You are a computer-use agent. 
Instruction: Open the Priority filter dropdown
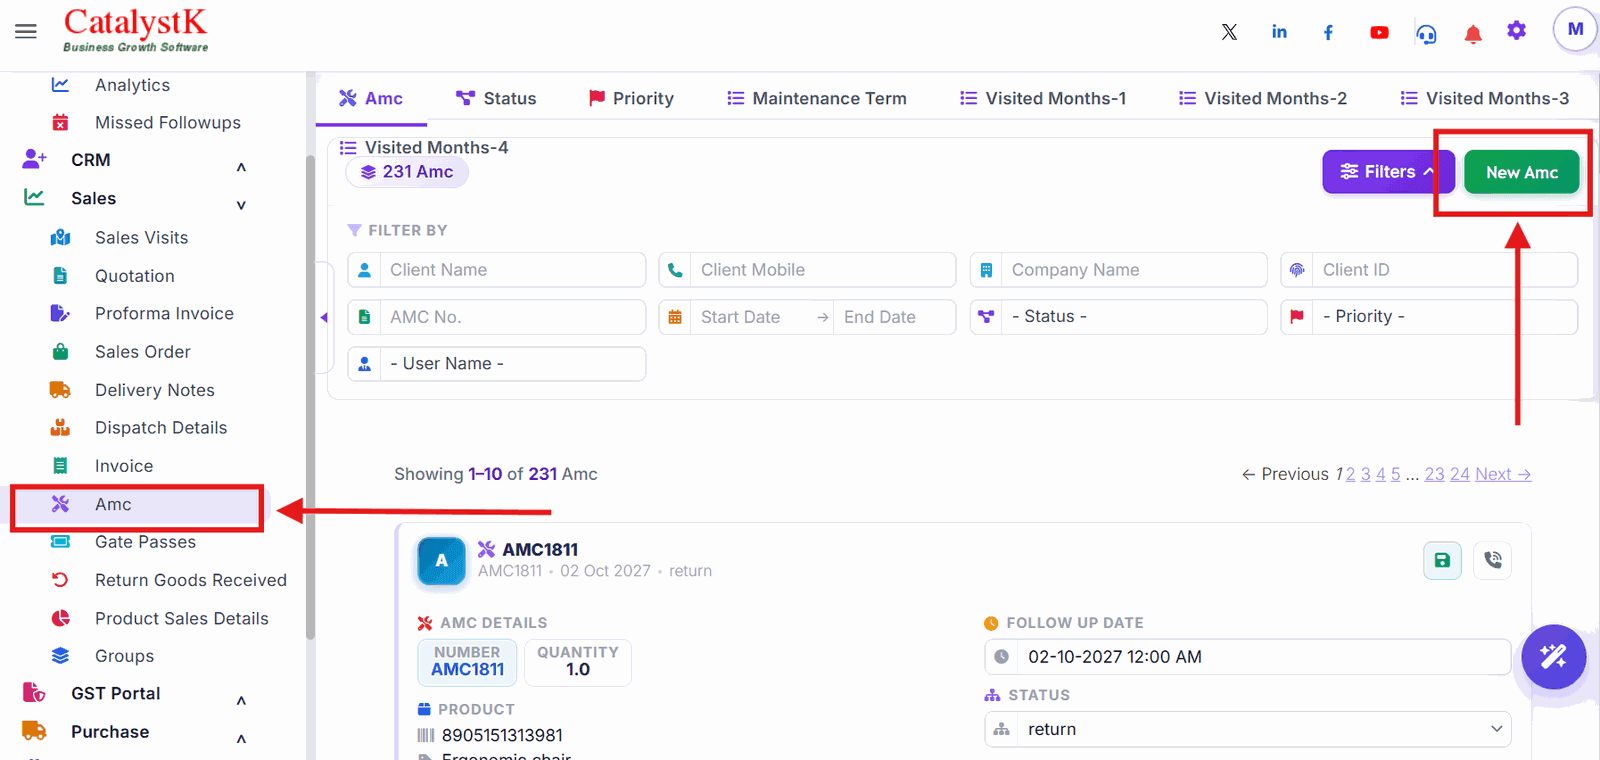[x=1428, y=317]
